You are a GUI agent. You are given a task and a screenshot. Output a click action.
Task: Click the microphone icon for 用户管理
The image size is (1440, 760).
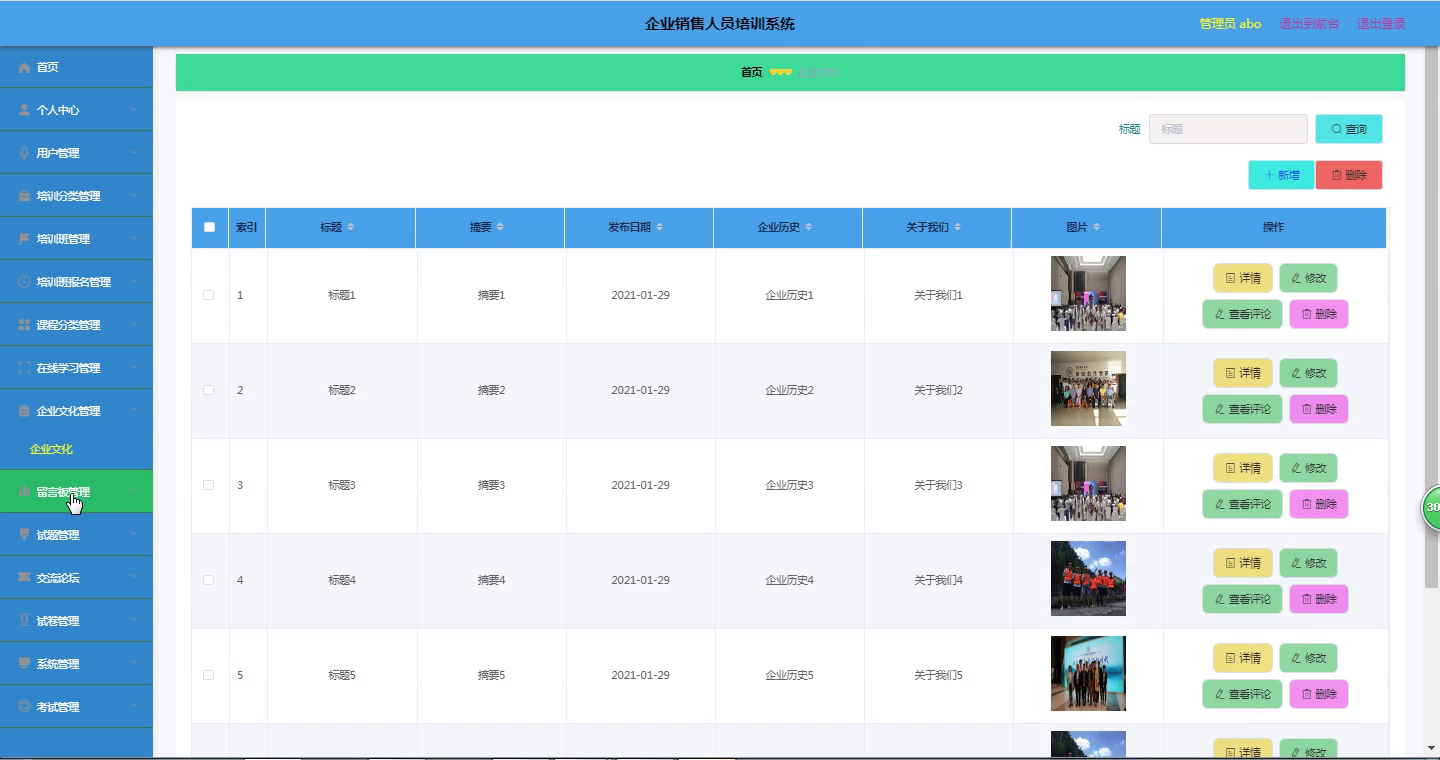pyautogui.click(x=24, y=153)
